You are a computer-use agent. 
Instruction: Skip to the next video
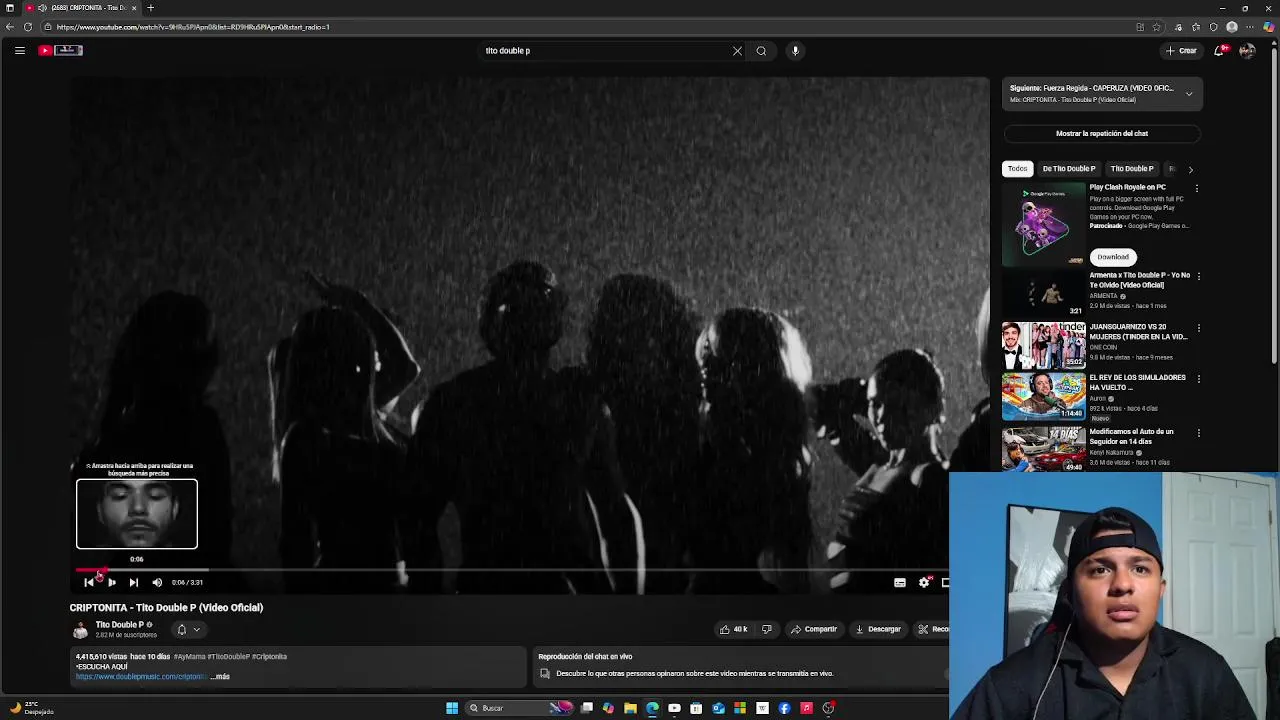click(x=133, y=582)
